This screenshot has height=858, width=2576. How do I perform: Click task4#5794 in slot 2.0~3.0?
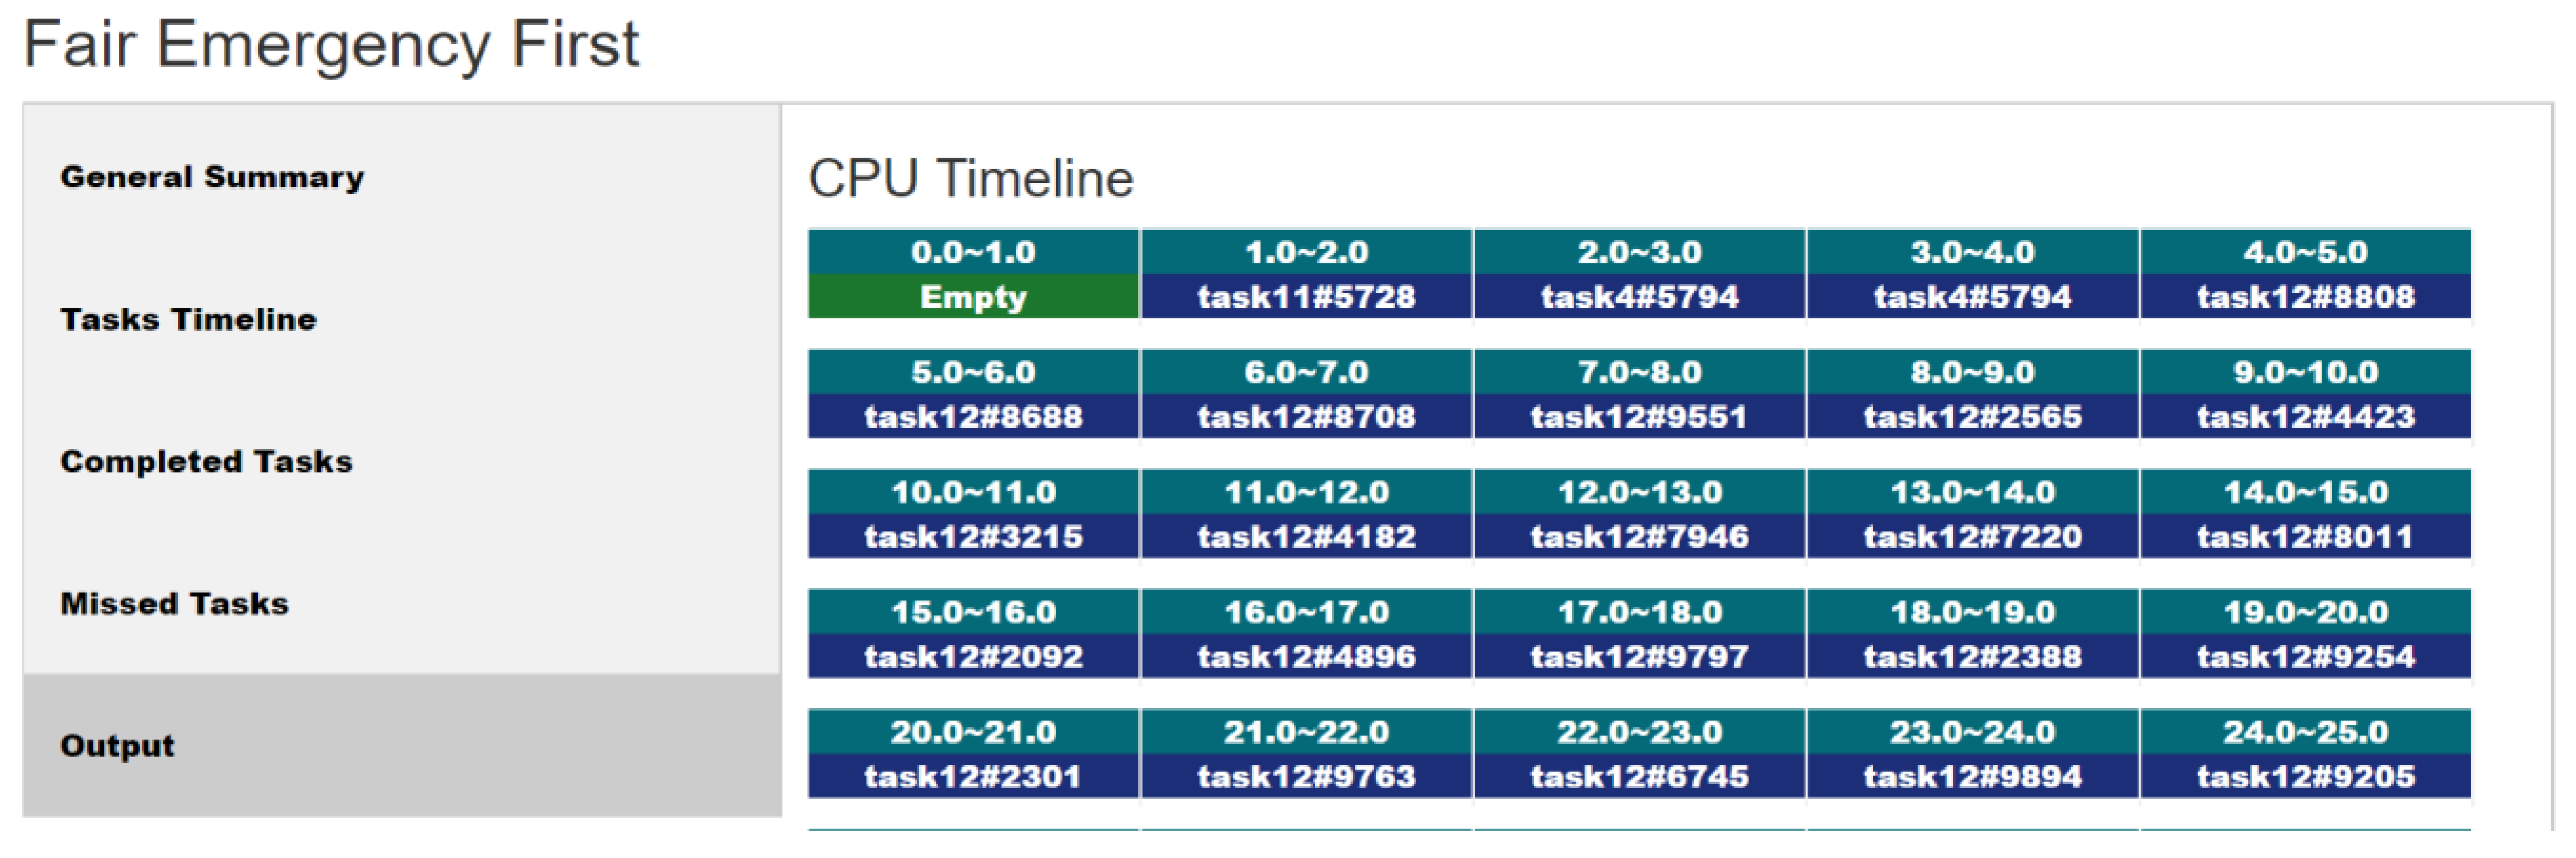(1639, 297)
